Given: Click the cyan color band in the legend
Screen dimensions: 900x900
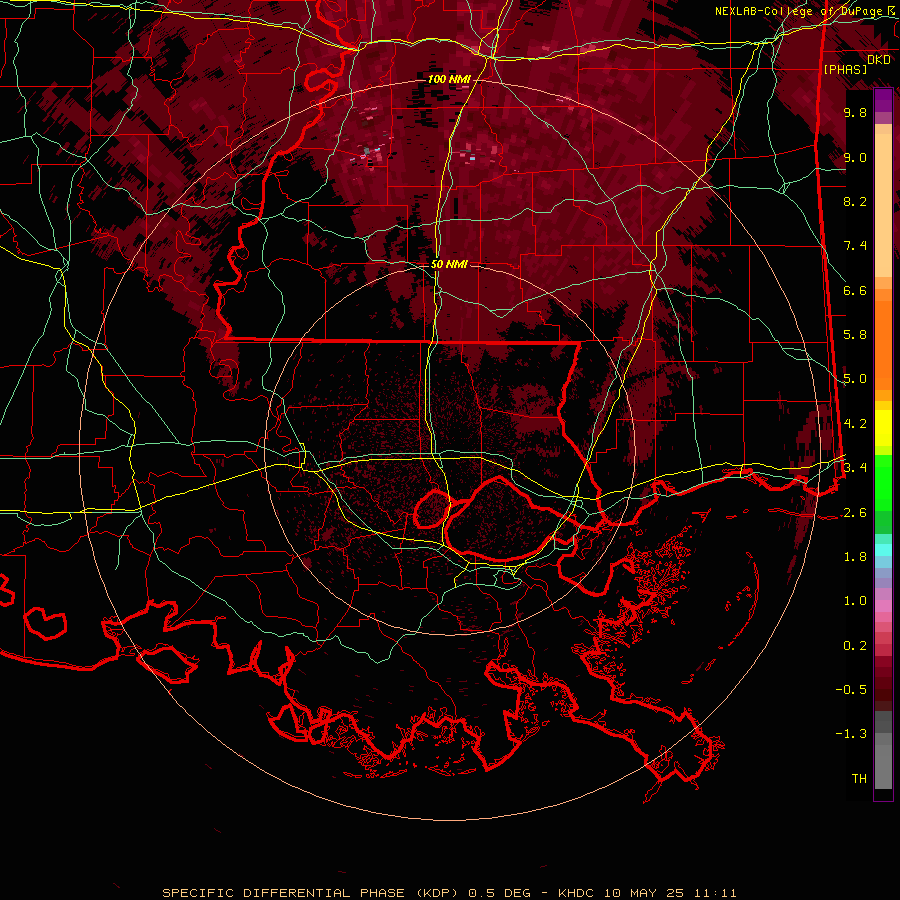Looking at the screenshot, I should point(883,550).
